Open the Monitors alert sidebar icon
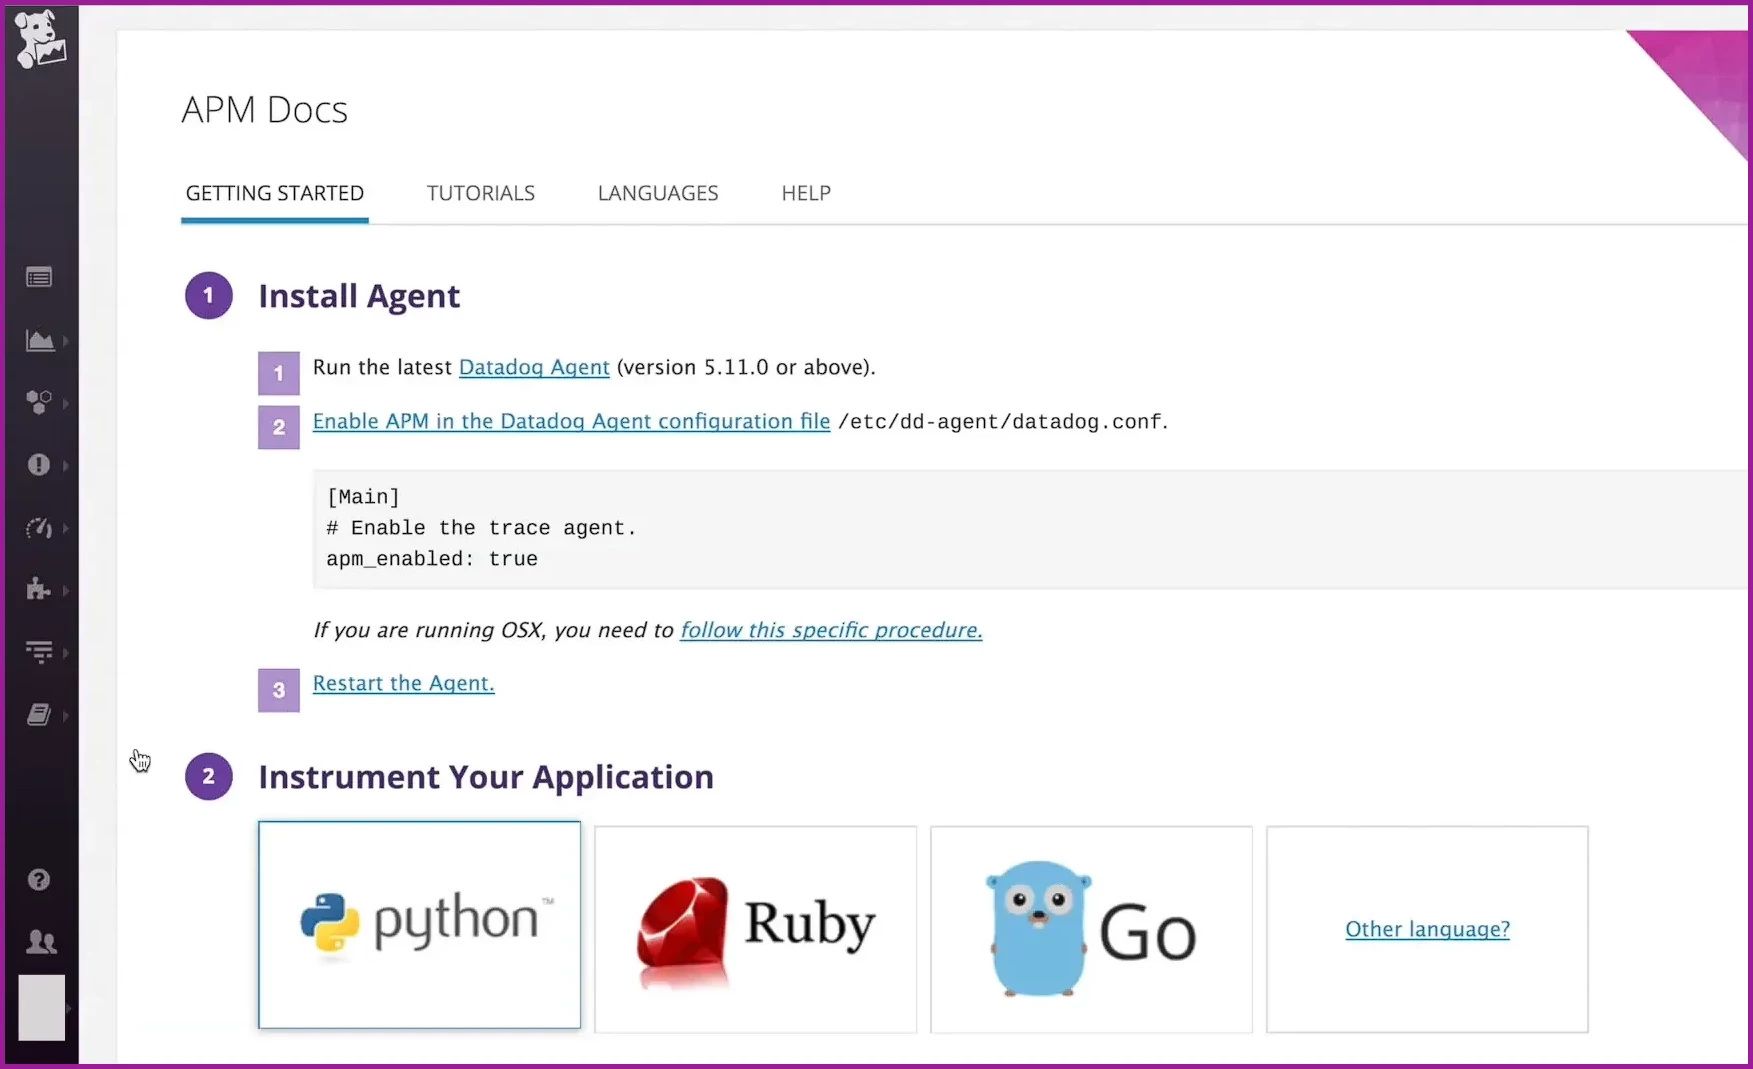The height and width of the screenshot is (1069, 1753). click(39, 464)
